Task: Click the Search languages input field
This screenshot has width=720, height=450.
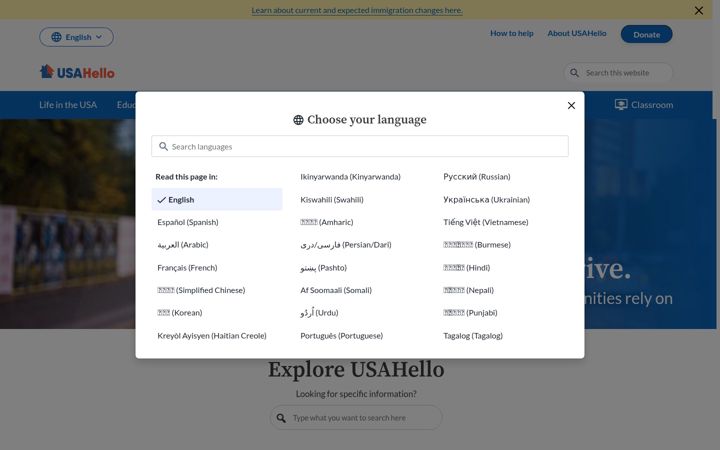Action: click(360, 146)
